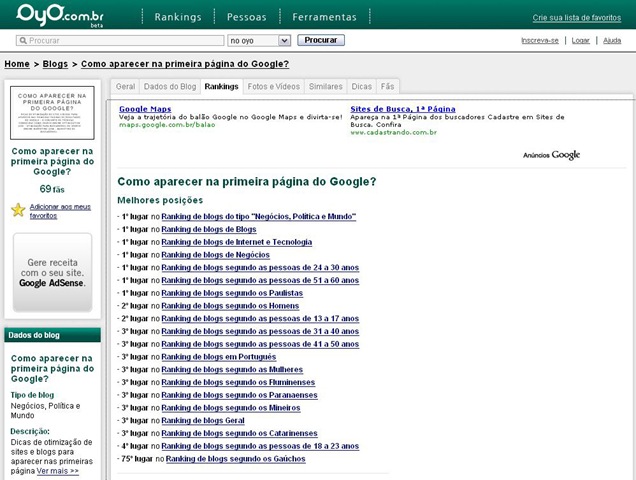Switch to the Dados do Blog tab
Viewport: 636px width, 480px height.
tap(170, 86)
